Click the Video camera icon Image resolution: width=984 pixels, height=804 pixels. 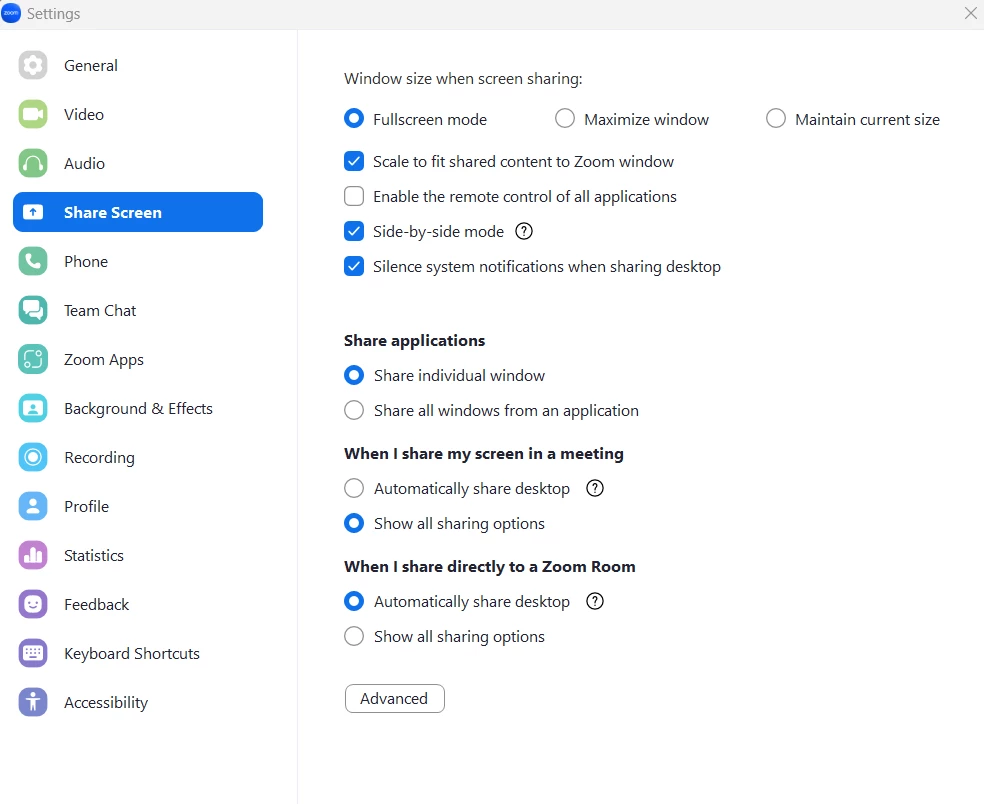pyautogui.click(x=33, y=114)
